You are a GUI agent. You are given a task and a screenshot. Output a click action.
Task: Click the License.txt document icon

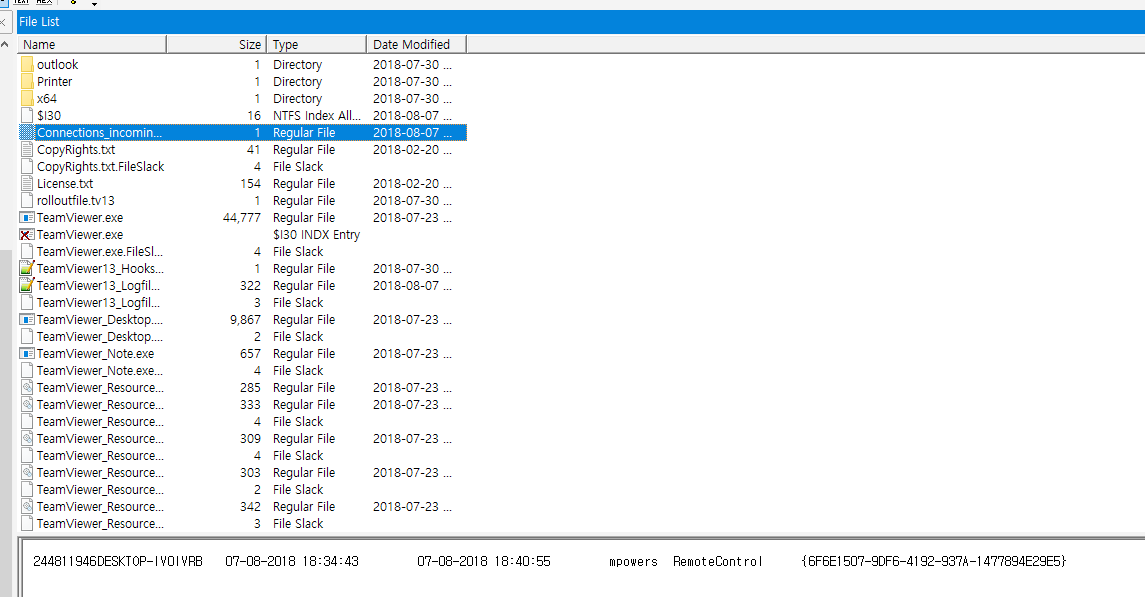(27, 183)
